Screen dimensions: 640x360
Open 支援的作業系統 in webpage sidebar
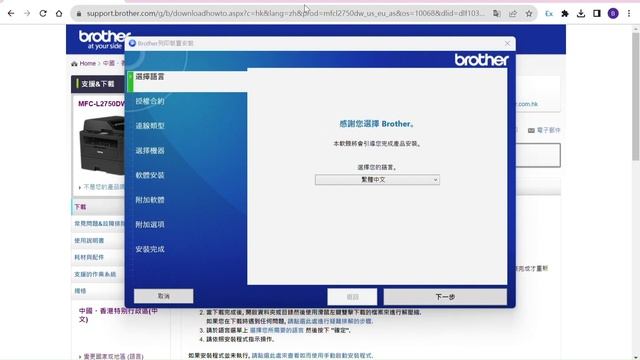tap(95, 274)
